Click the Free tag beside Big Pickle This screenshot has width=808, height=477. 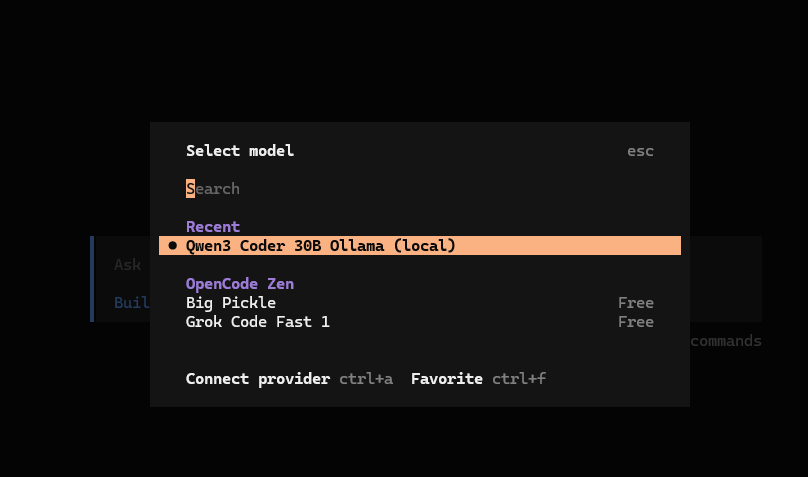click(x=636, y=303)
